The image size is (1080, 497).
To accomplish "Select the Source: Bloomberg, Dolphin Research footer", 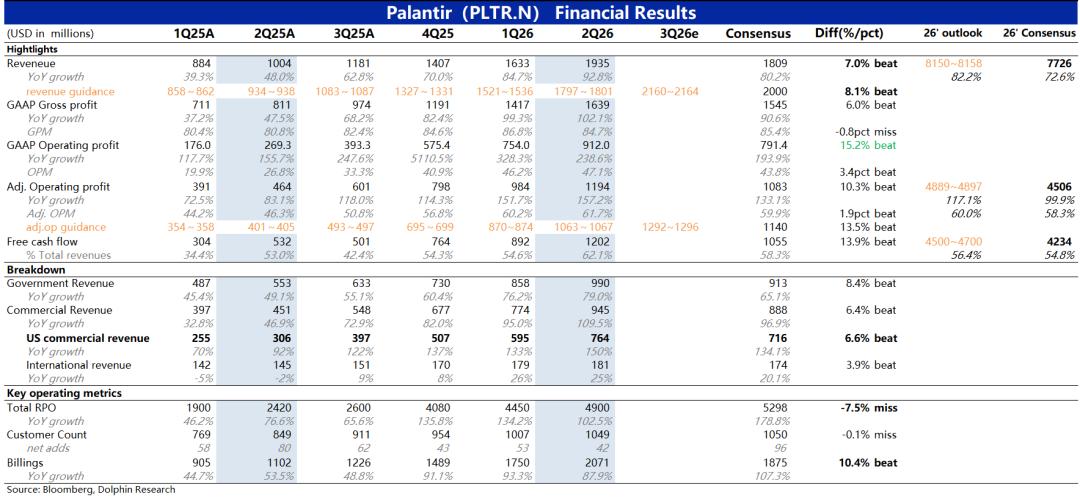I will [92, 489].
